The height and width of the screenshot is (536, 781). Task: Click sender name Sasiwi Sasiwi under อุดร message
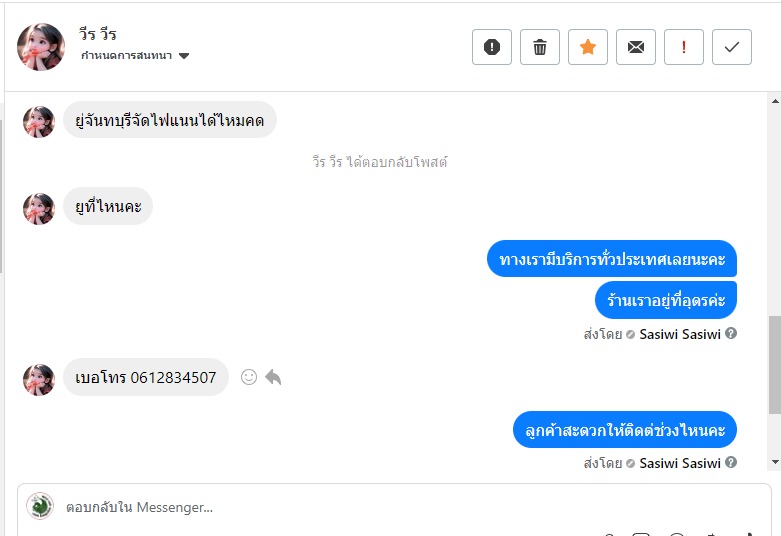tap(680, 334)
